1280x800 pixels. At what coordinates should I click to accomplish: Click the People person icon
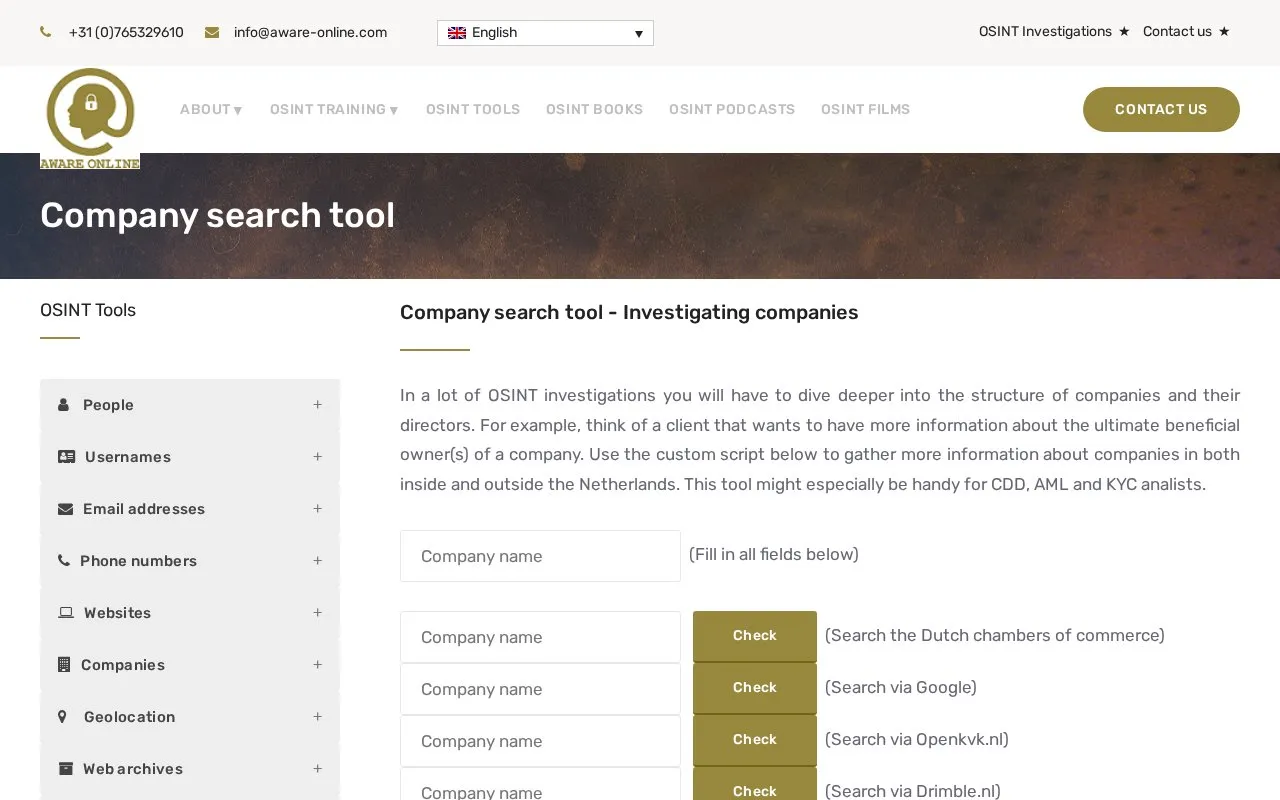click(64, 405)
